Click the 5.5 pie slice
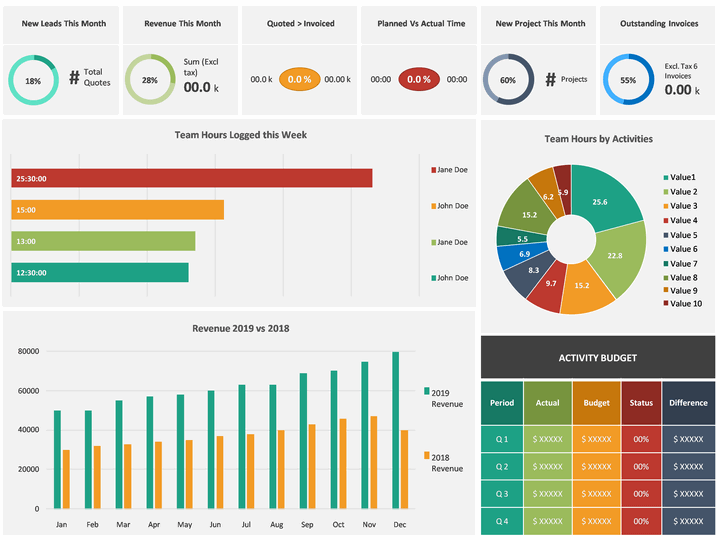This screenshot has height=540, width=720. (x=521, y=237)
